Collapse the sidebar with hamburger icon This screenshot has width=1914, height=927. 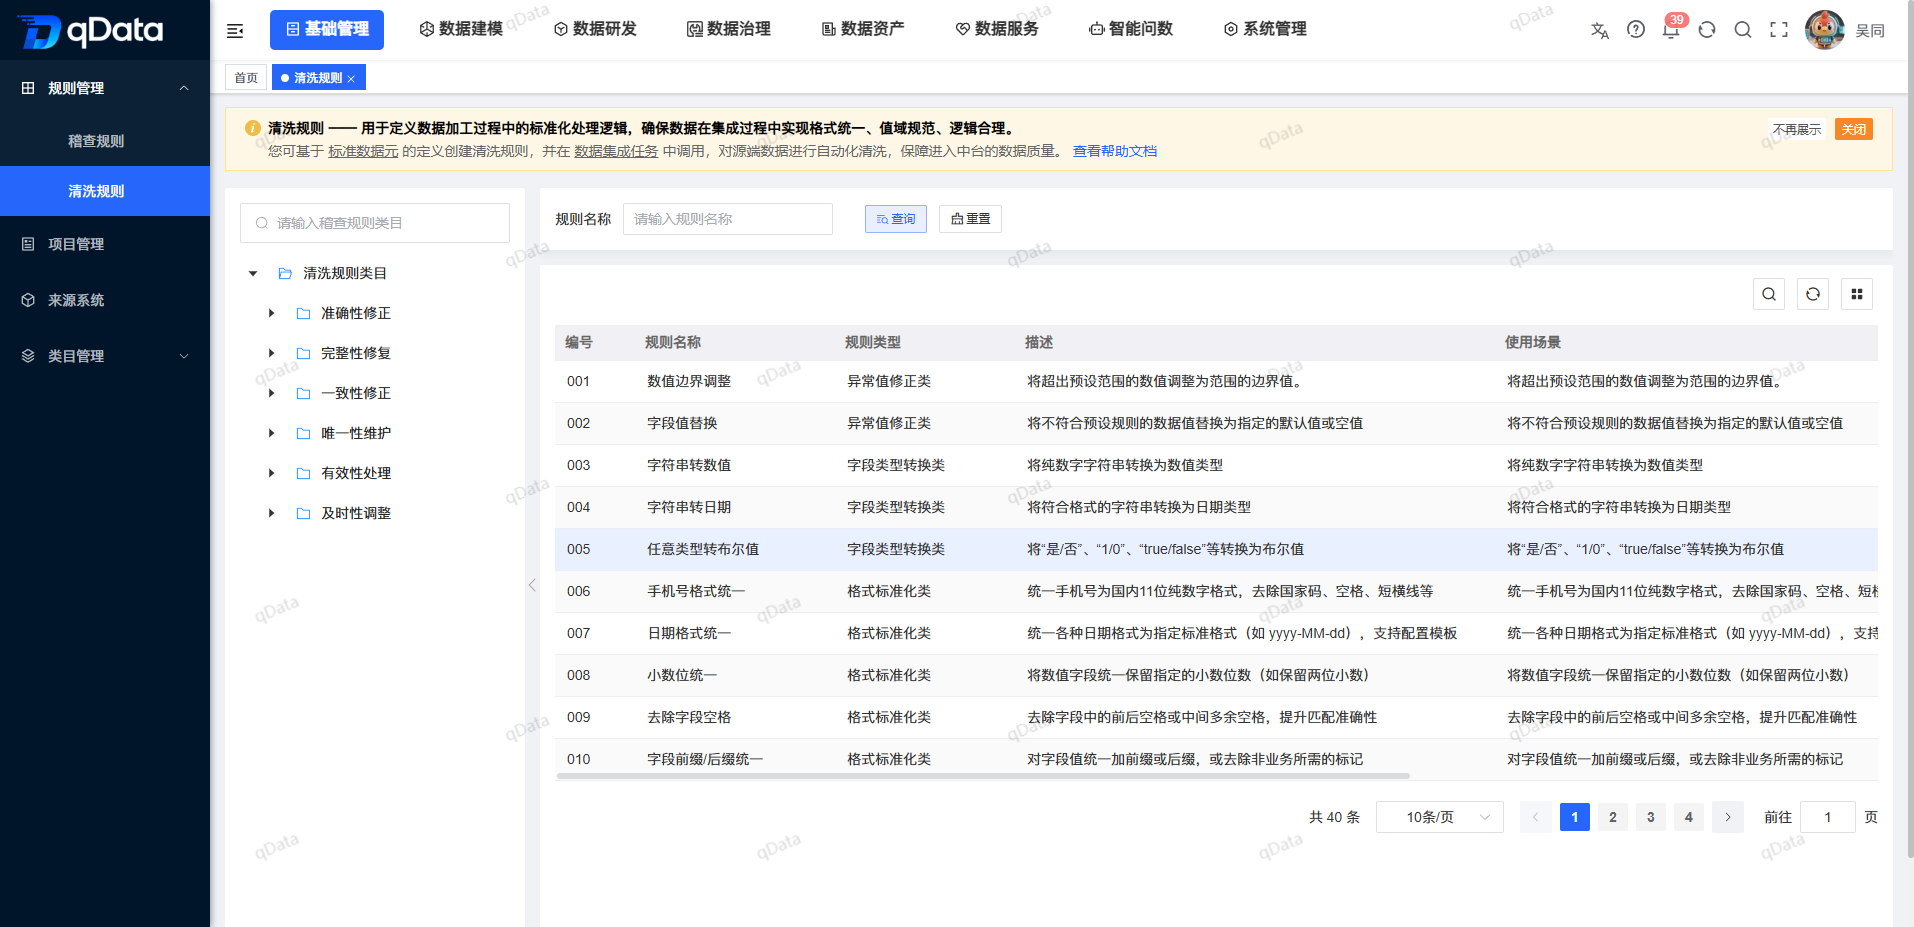(235, 31)
